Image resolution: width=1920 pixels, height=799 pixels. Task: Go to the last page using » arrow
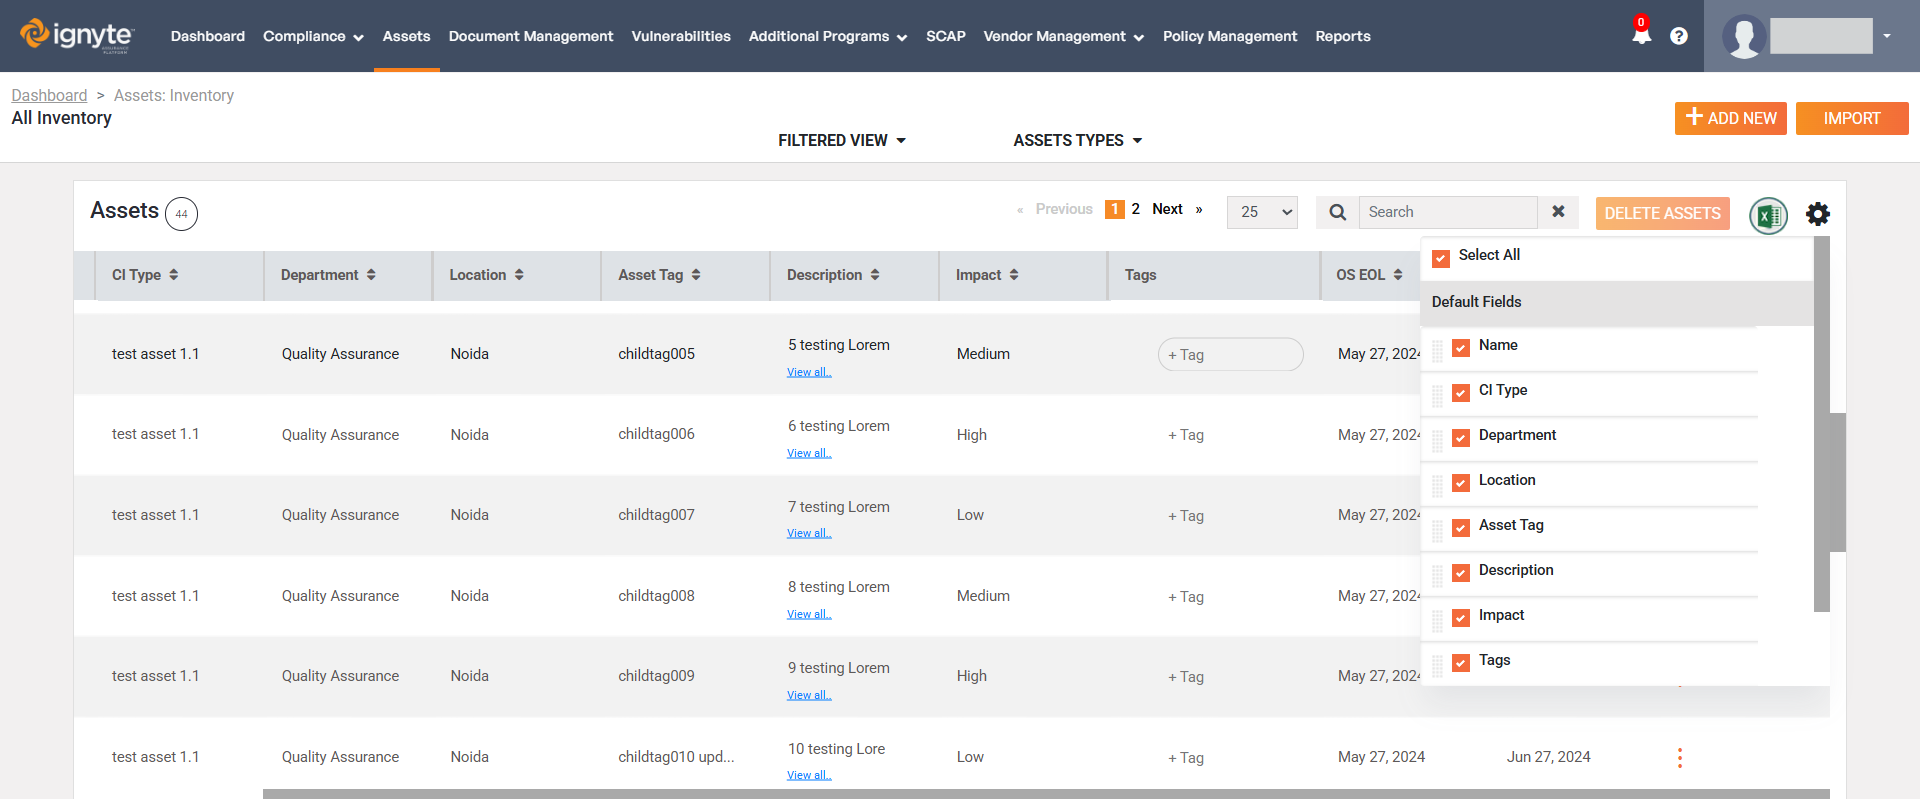click(1199, 209)
